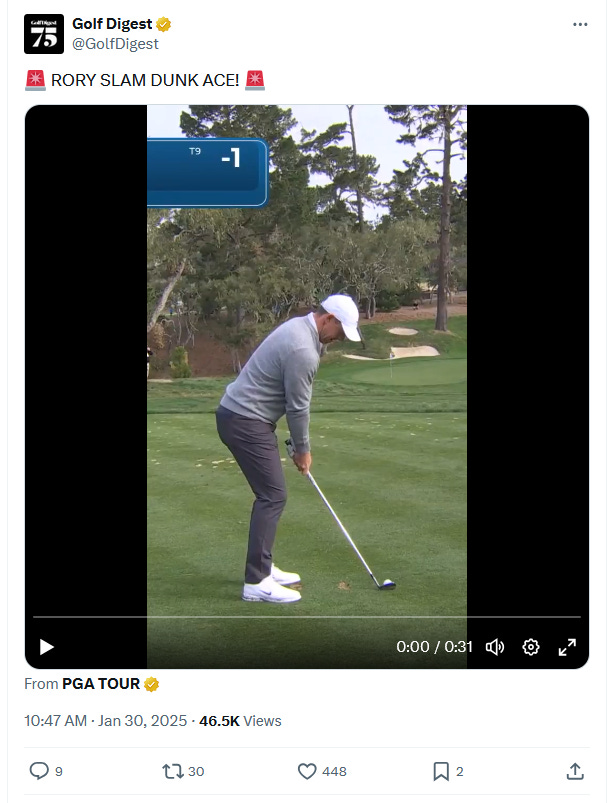Repost the tweet with the retweet icon
Viewport: 612px width, 803px height.
pyautogui.click(x=172, y=771)
